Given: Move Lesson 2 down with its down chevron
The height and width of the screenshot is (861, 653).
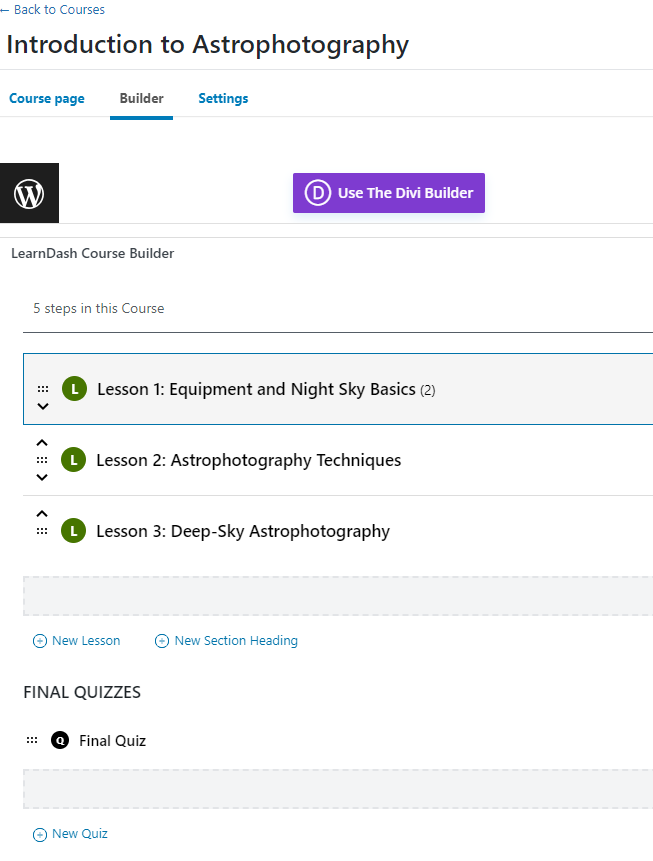Looking at the screenshot, I should pos(42,477).
